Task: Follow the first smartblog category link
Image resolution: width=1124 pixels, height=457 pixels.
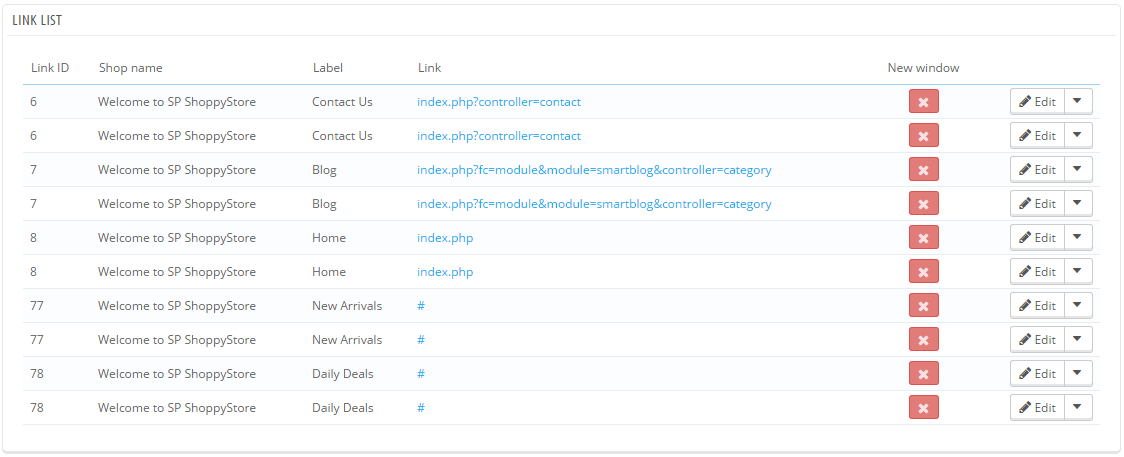Action: click(594, 170)
